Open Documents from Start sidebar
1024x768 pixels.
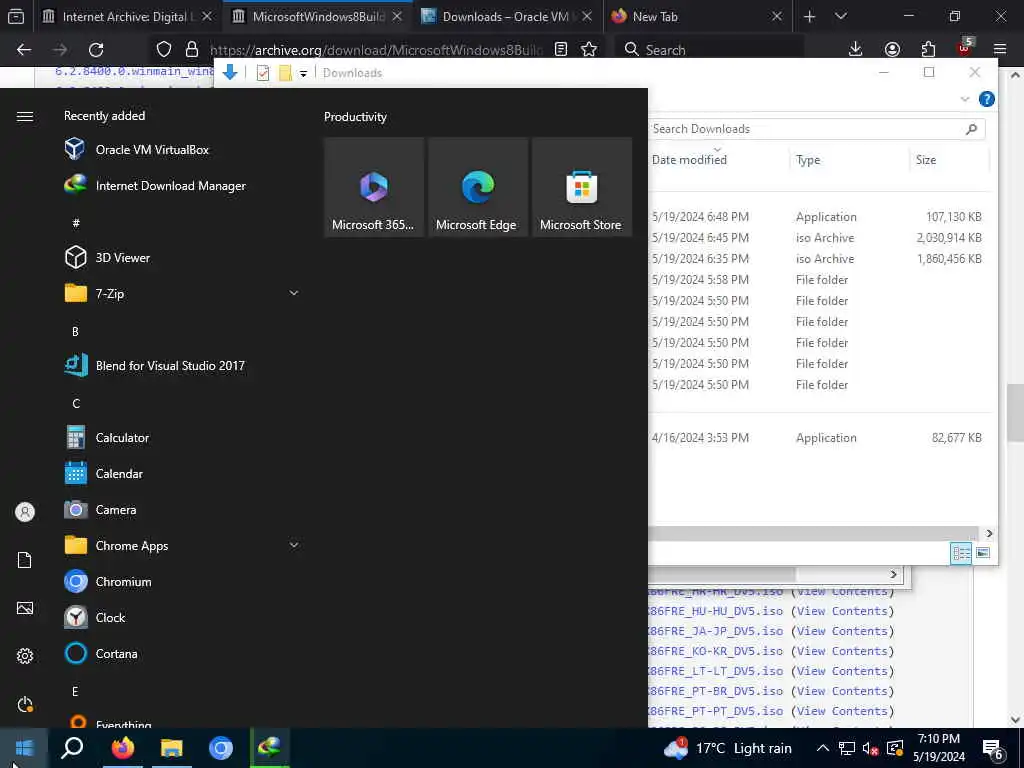click(x=25, y=560)
